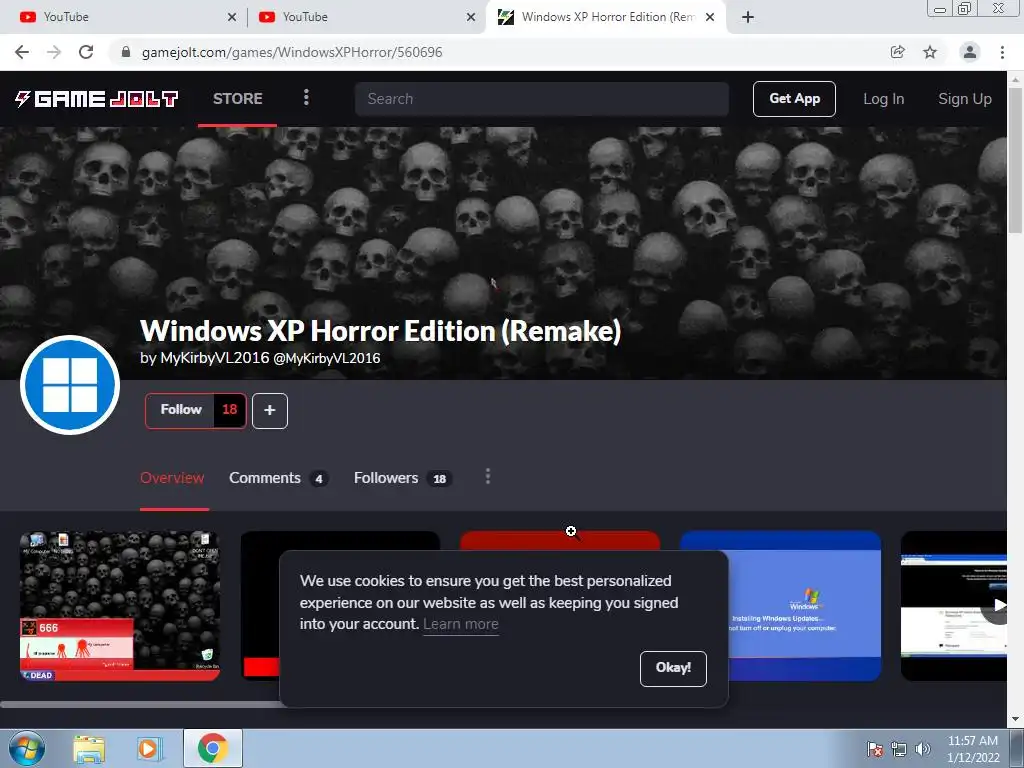Click the plus add-to-playlist button
Viewport: 1024px width, 768px height.
pos(270,411)
